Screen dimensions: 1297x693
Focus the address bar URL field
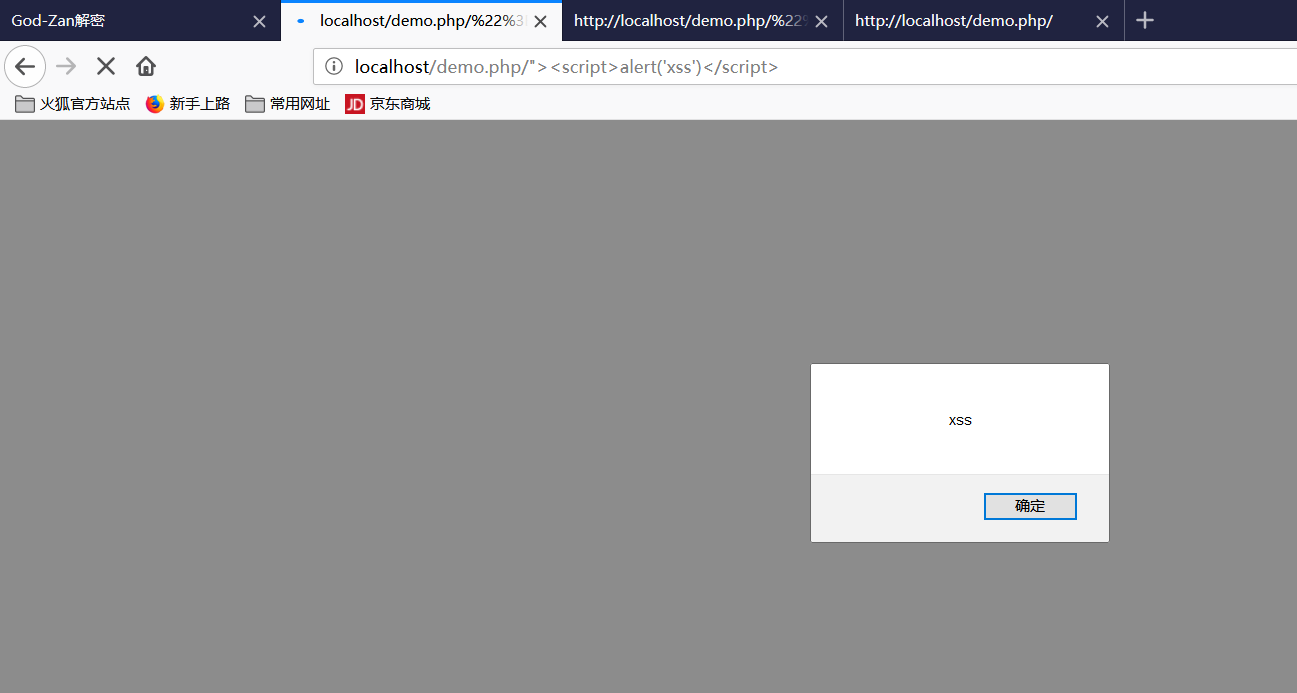(800, 67)
